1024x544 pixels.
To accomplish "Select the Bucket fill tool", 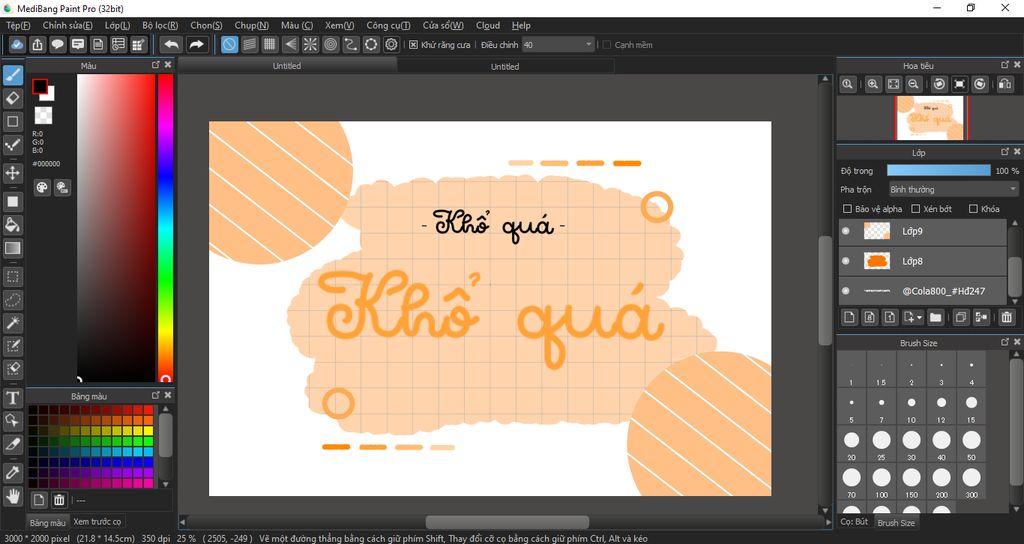I will (12, 225).
